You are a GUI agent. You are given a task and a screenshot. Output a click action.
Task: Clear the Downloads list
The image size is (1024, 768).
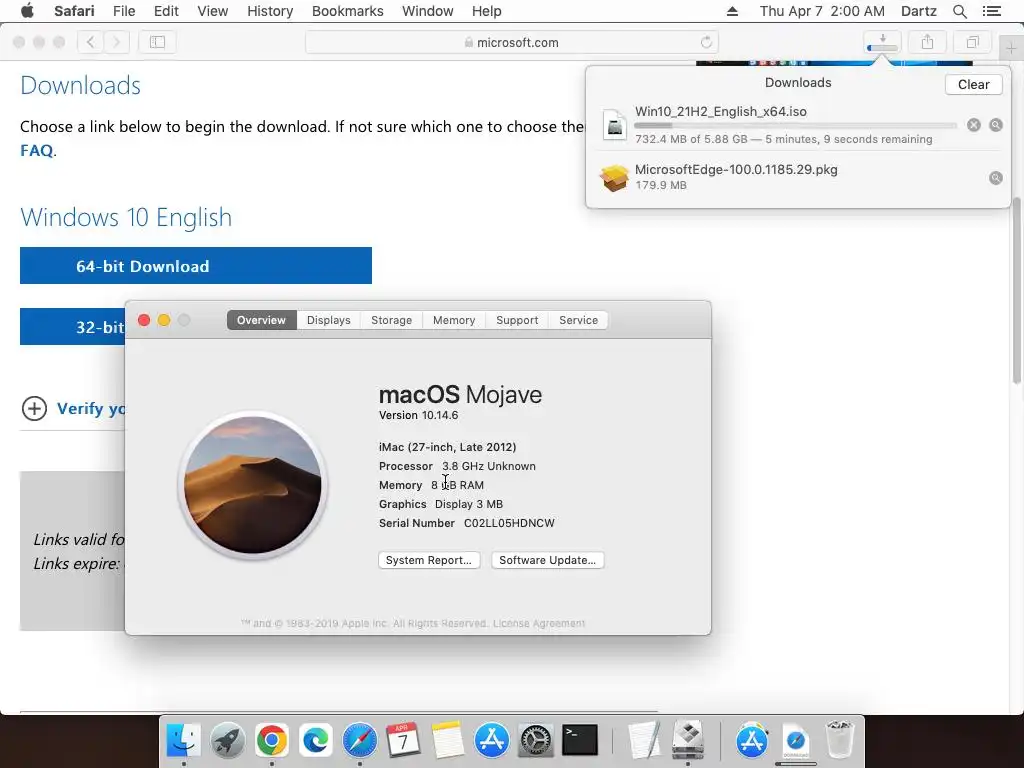973,84
